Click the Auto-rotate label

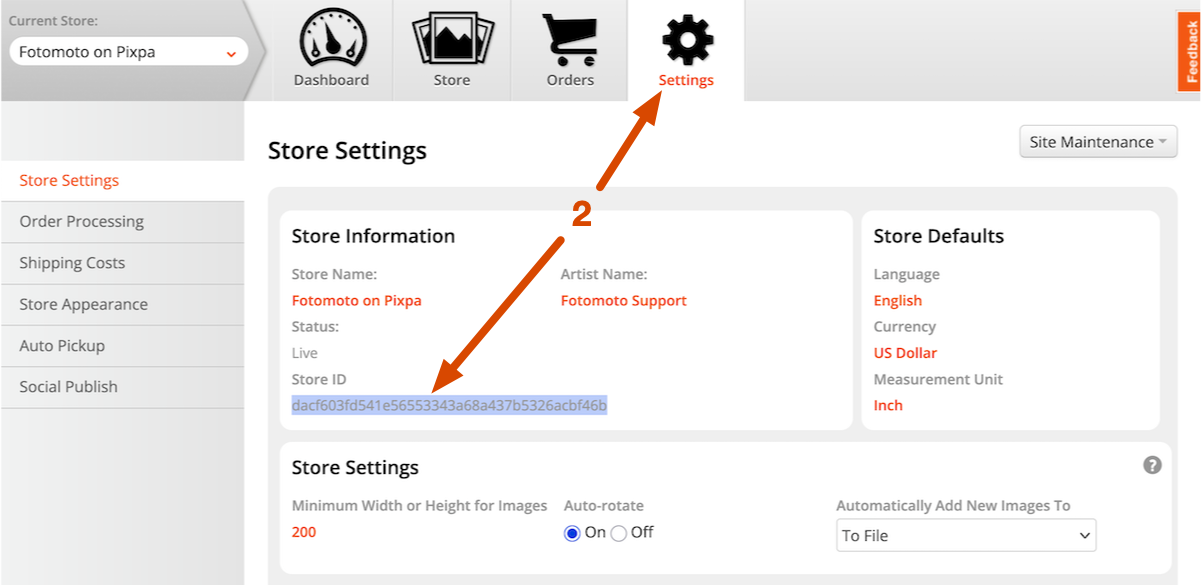click(604, 505)
